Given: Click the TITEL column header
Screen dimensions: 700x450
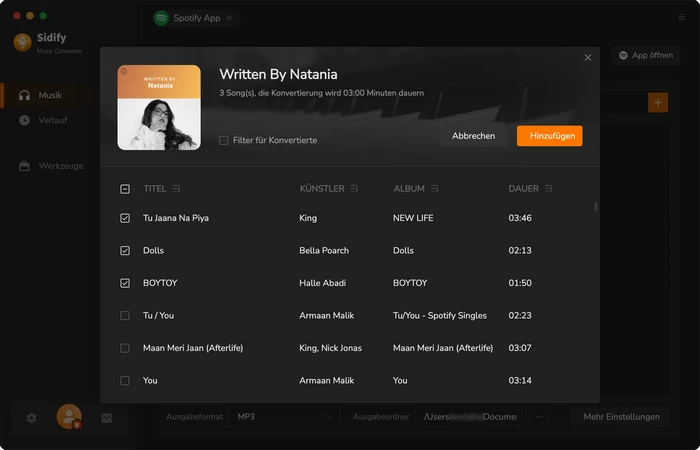Looking at the screenshot, I should 154,189.
